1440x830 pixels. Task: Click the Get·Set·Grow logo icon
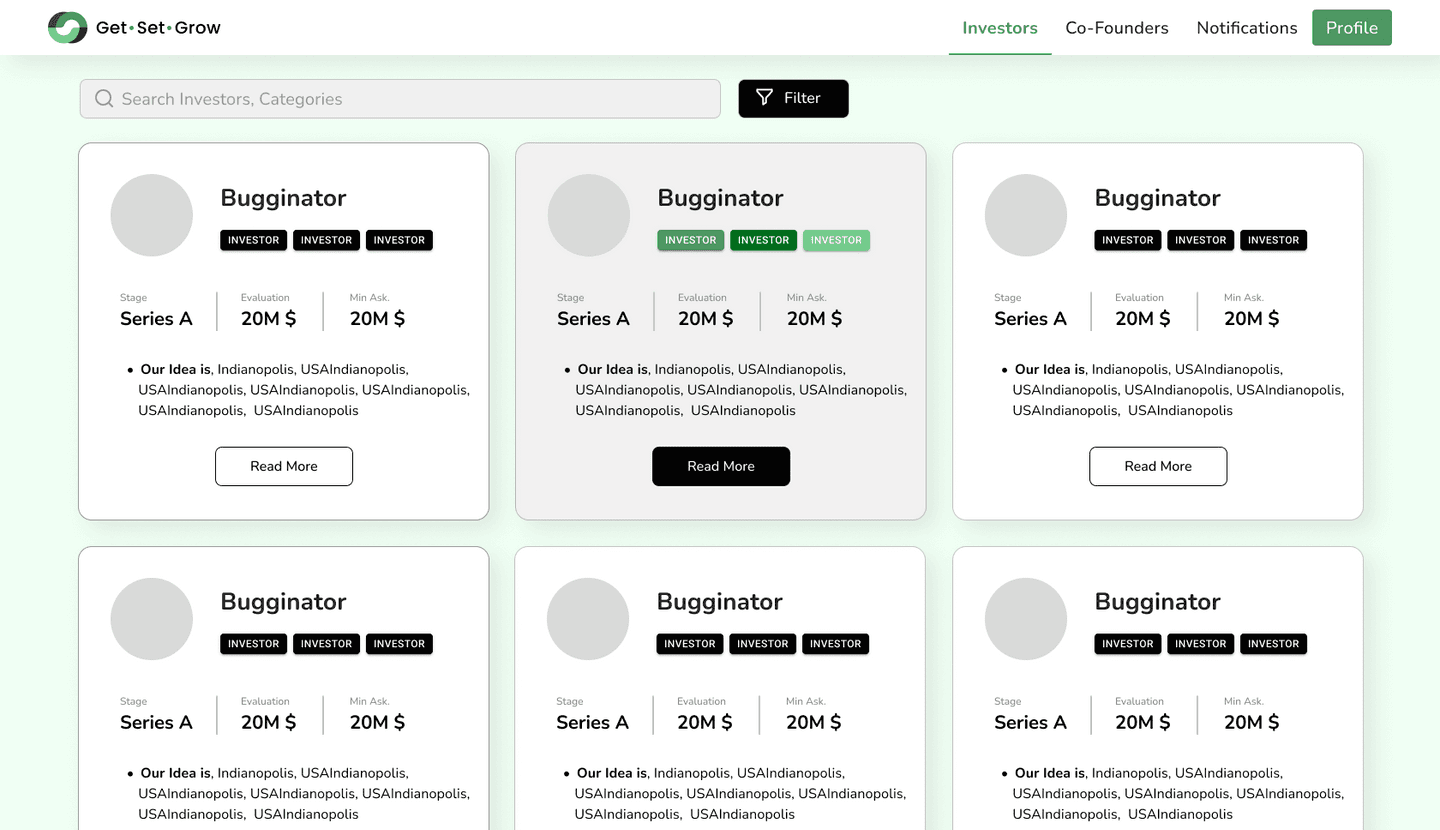tap(68, 27)
